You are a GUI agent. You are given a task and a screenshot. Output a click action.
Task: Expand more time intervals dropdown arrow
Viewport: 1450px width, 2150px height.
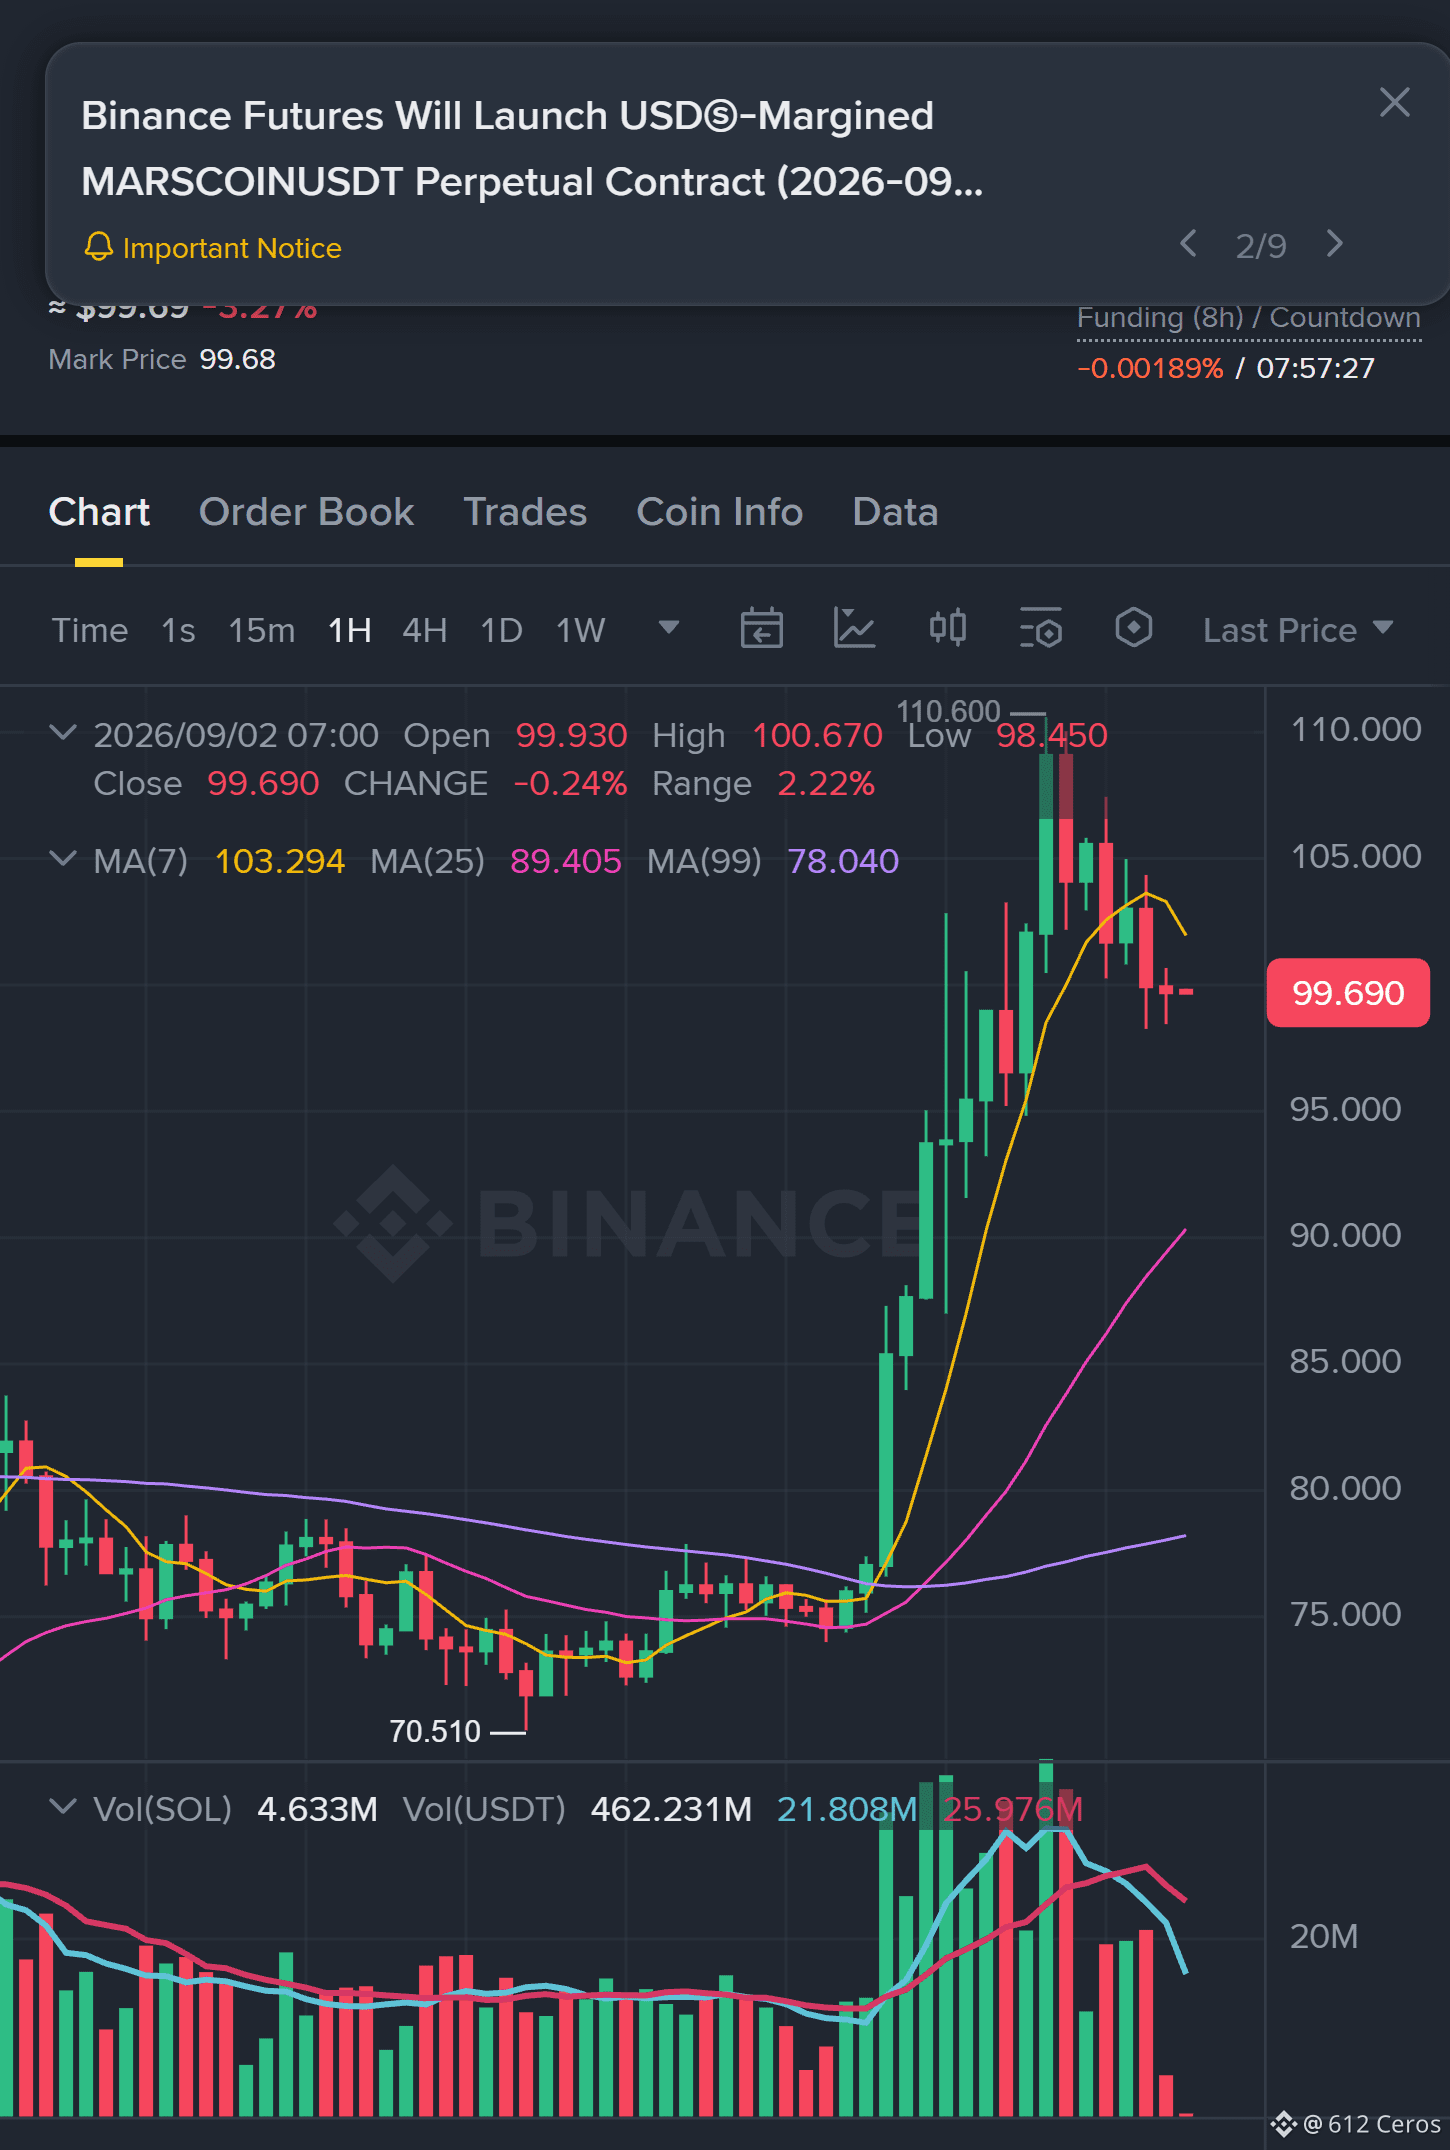(669, 628)
